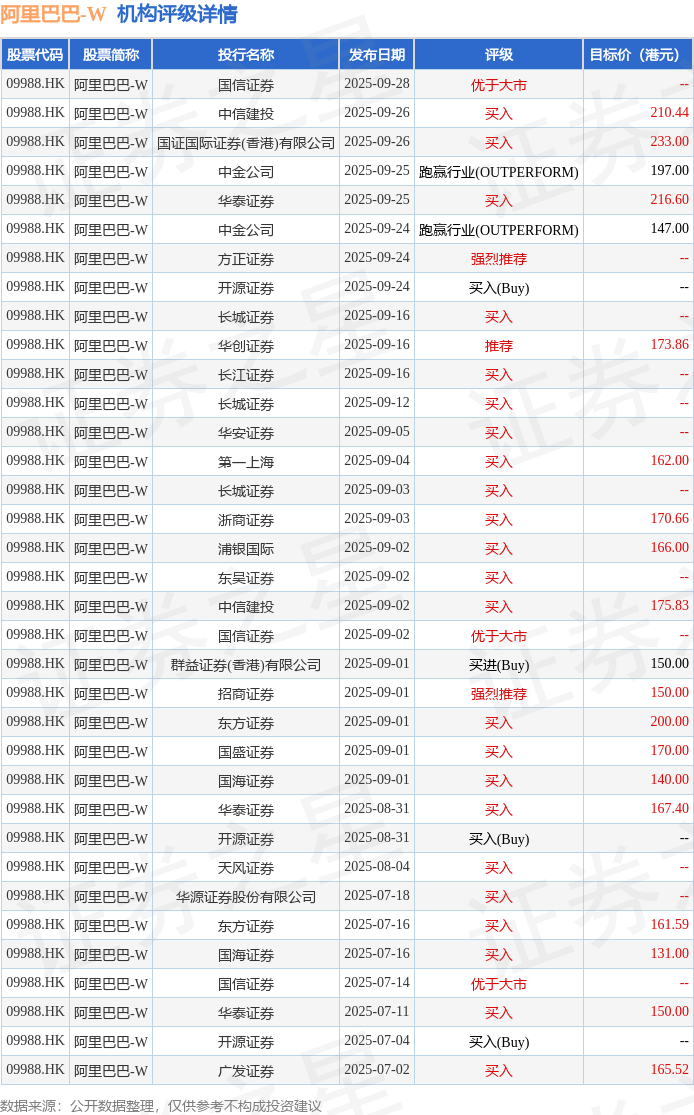This screenshot has width=694, height=1115.
Task: Click 强烈推荐 rating in 招商证券 row
Action: click(498, 694)
